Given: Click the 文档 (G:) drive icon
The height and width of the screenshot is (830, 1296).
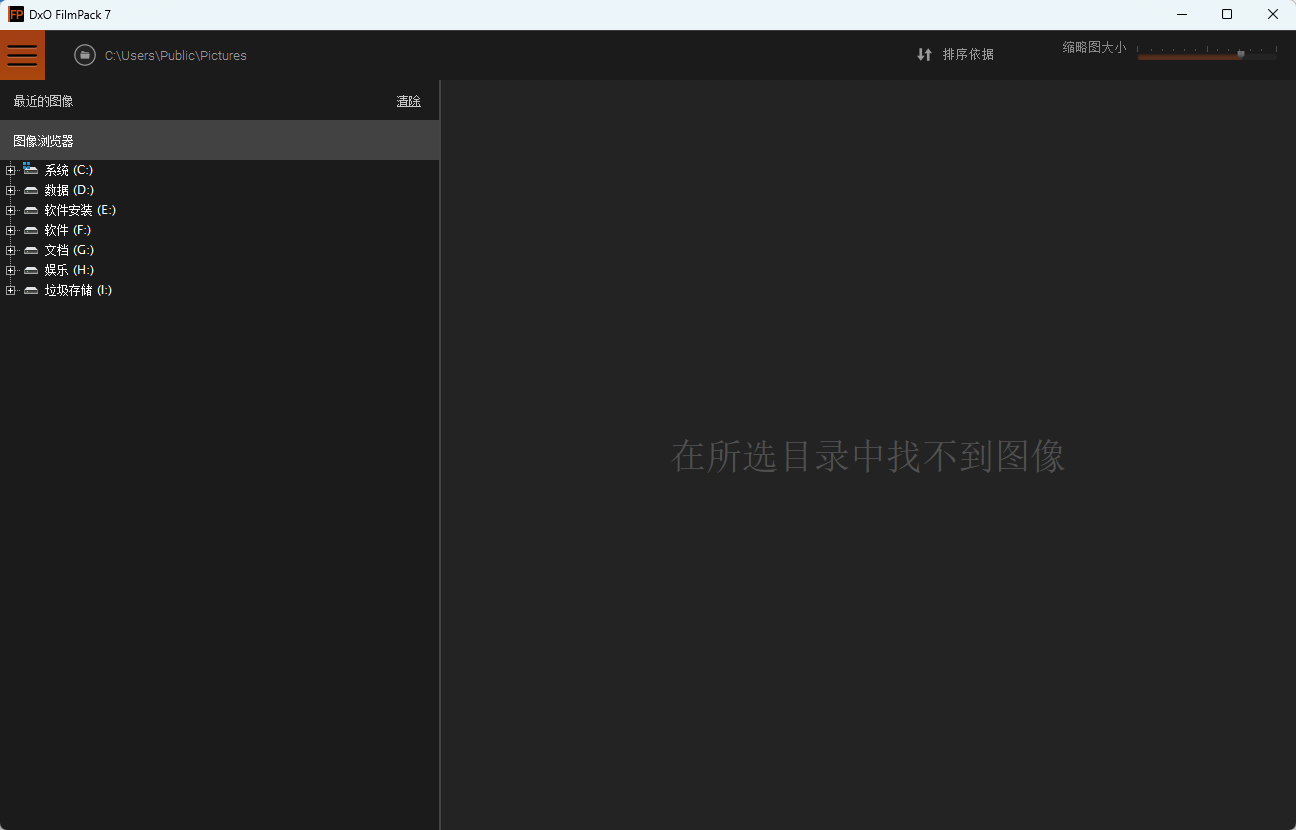Looking at the screenshot, I should coord(31,250).
